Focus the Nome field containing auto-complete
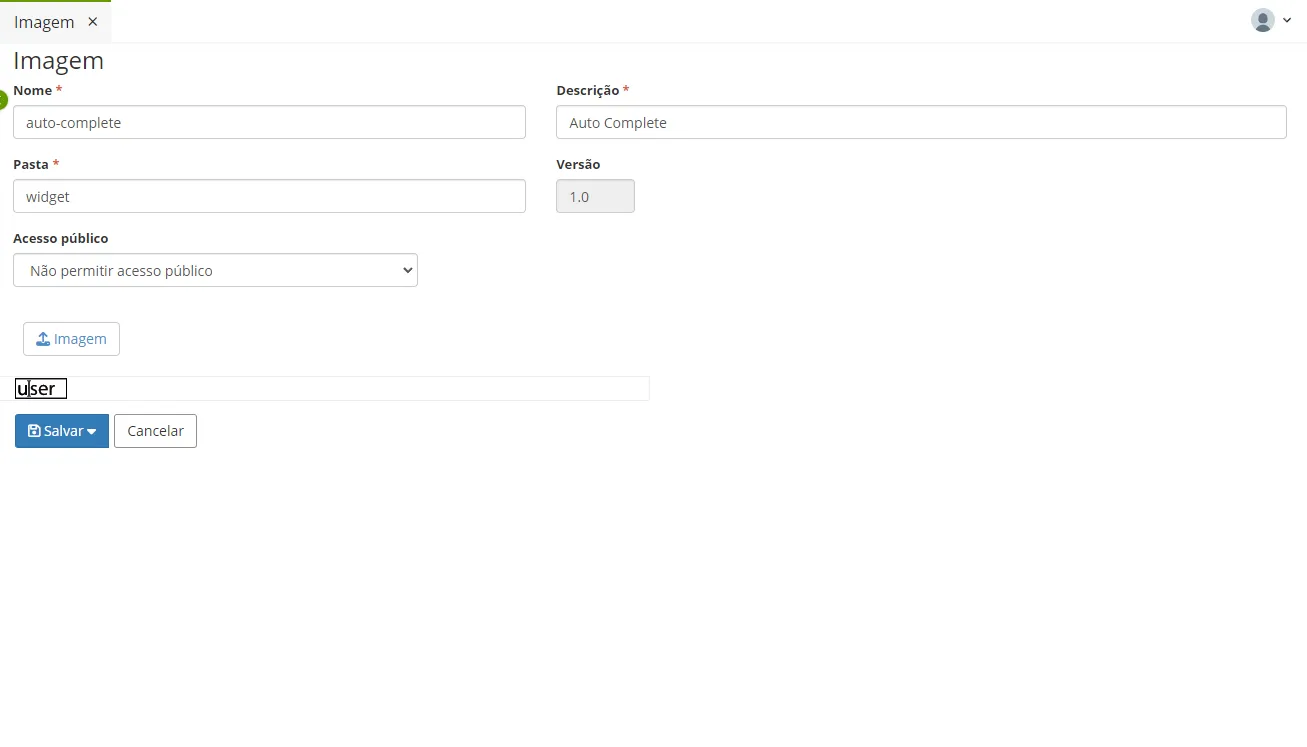This screenshot has height=747, width=1307. click(x=269, y=122)
